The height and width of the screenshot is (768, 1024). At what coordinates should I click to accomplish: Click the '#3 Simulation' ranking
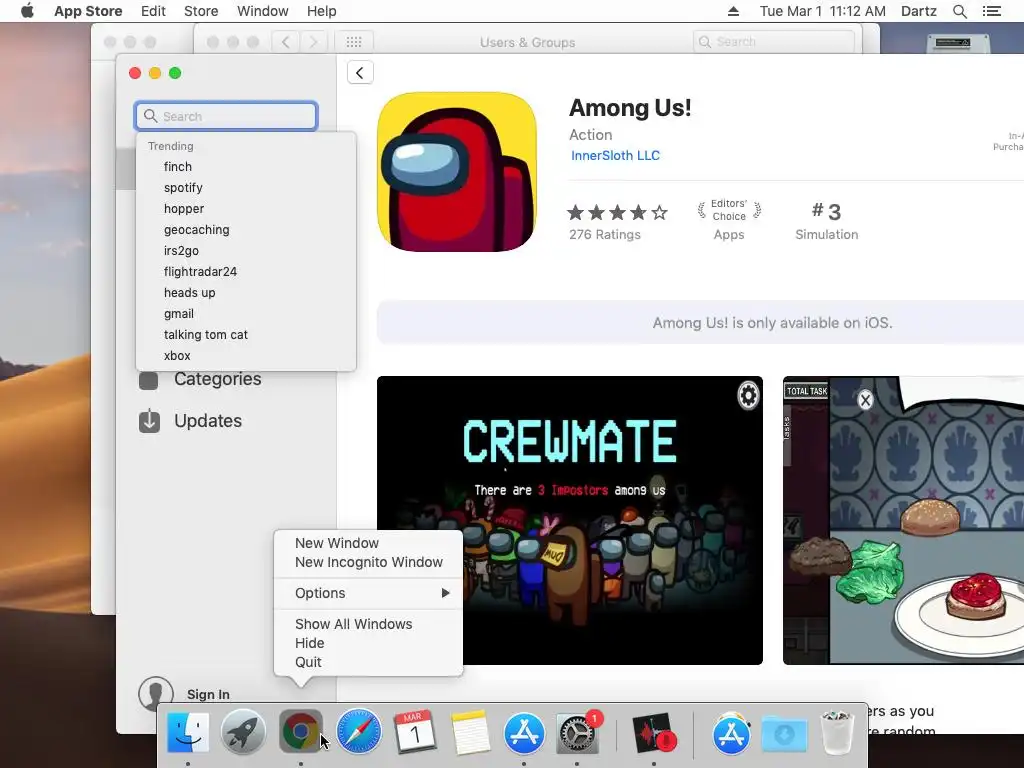coord(827,221)
